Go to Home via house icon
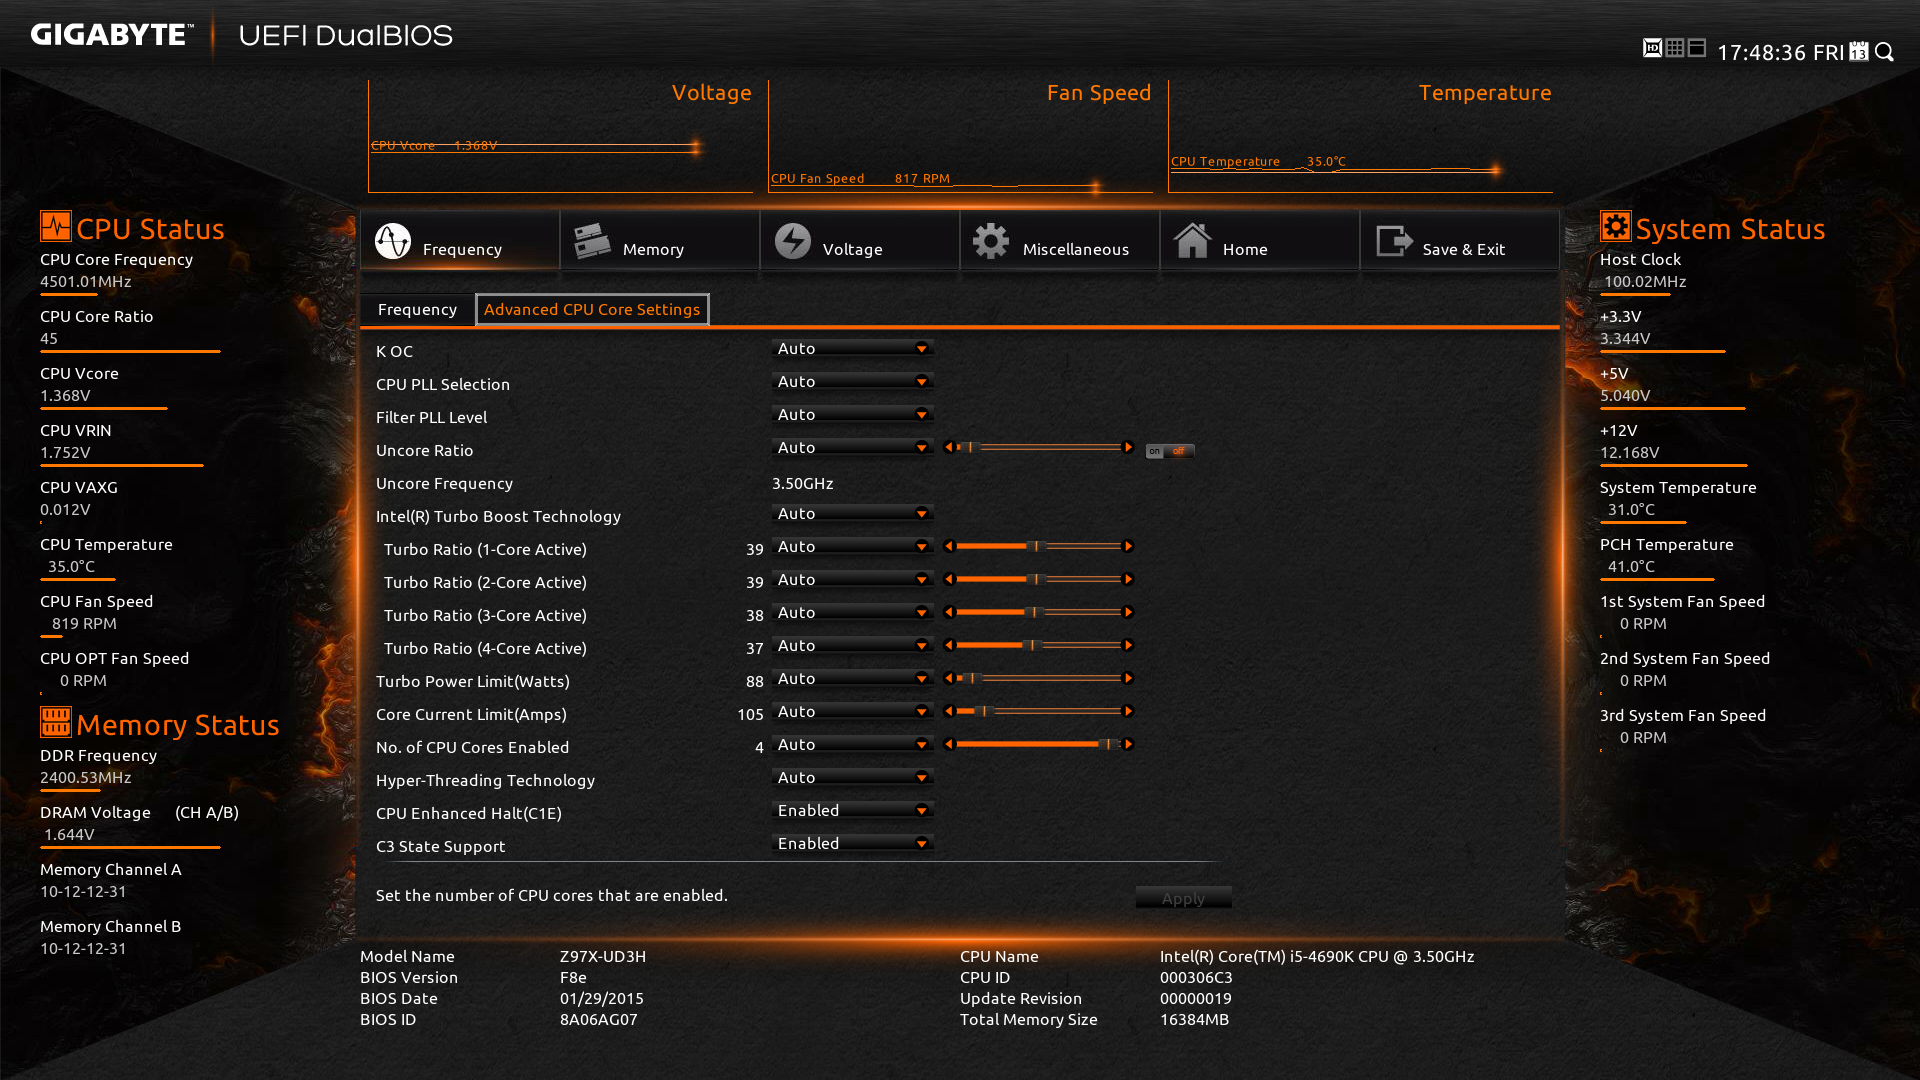Image resolution: width=1920 pixels, height=1080 pixels. tap(1192, 241)
